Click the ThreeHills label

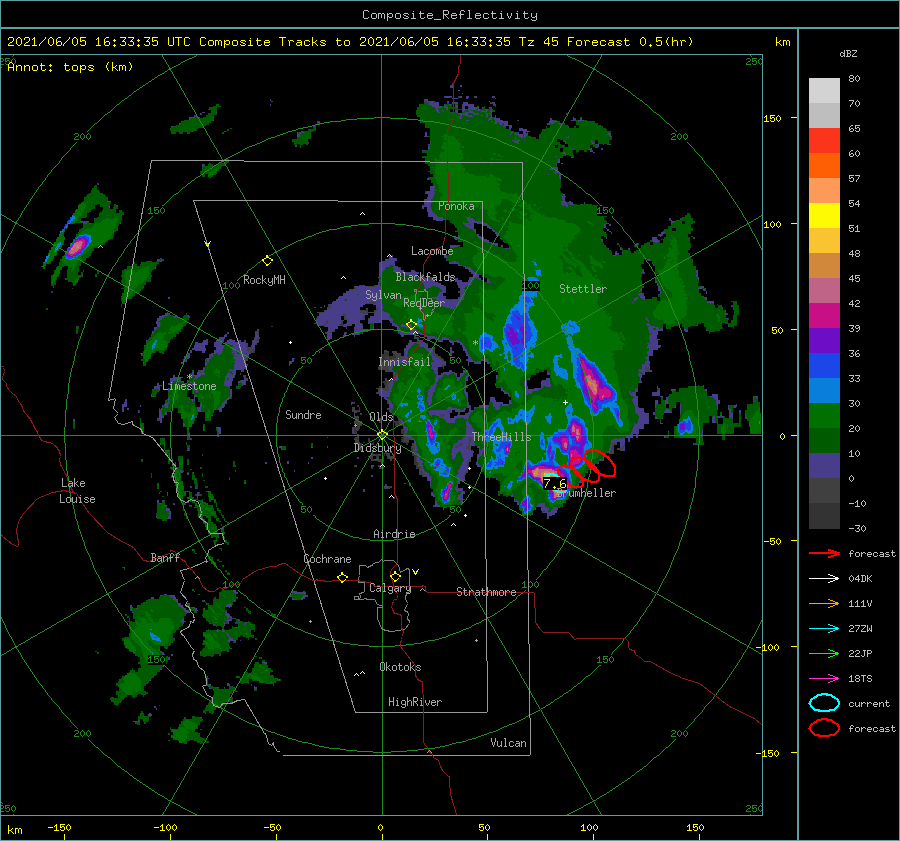click(502, 437)
